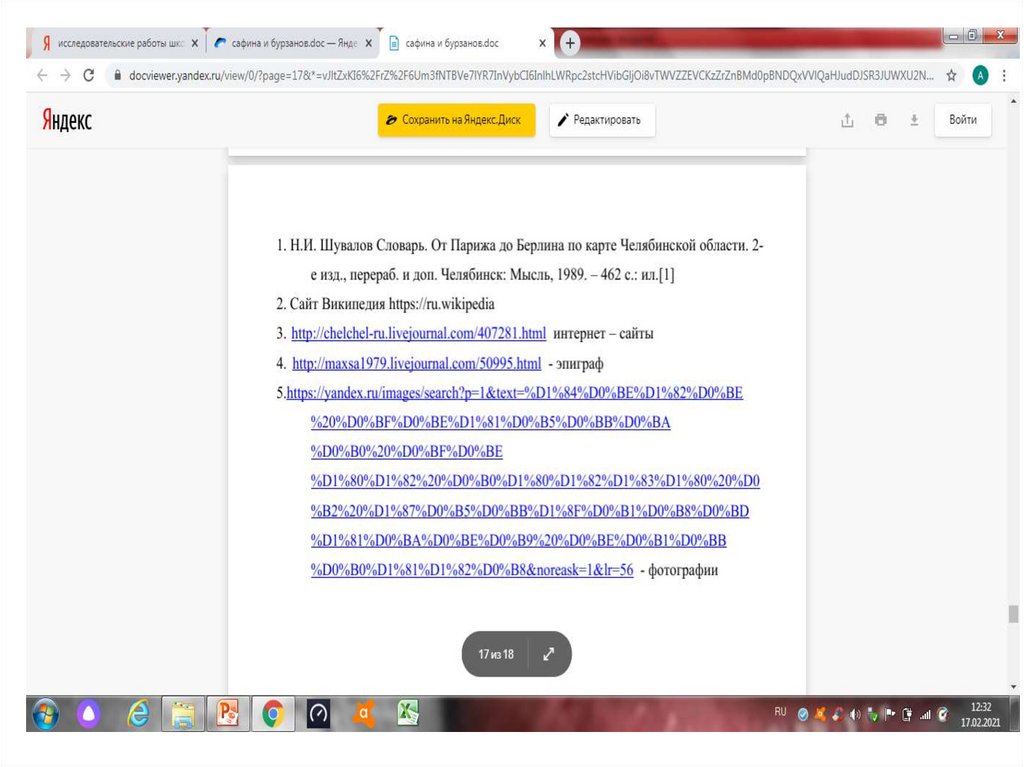Click the Яндекс logo
The image size is (1024, 767).
(x=67, y=120)
